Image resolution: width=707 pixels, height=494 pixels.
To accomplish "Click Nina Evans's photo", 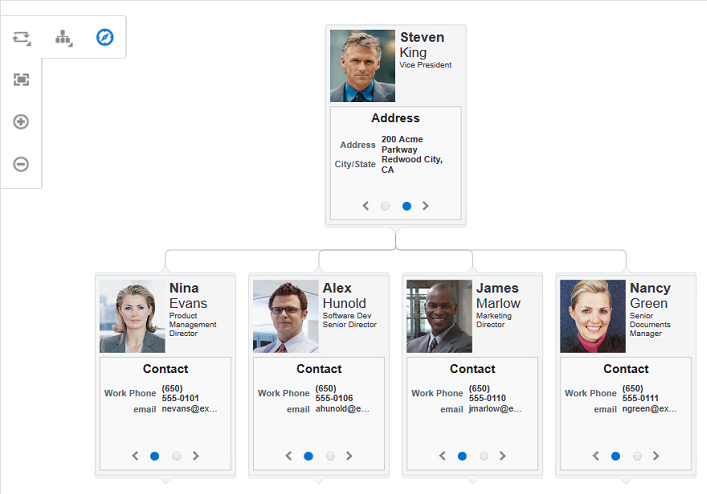I will [x=132, y=316].
